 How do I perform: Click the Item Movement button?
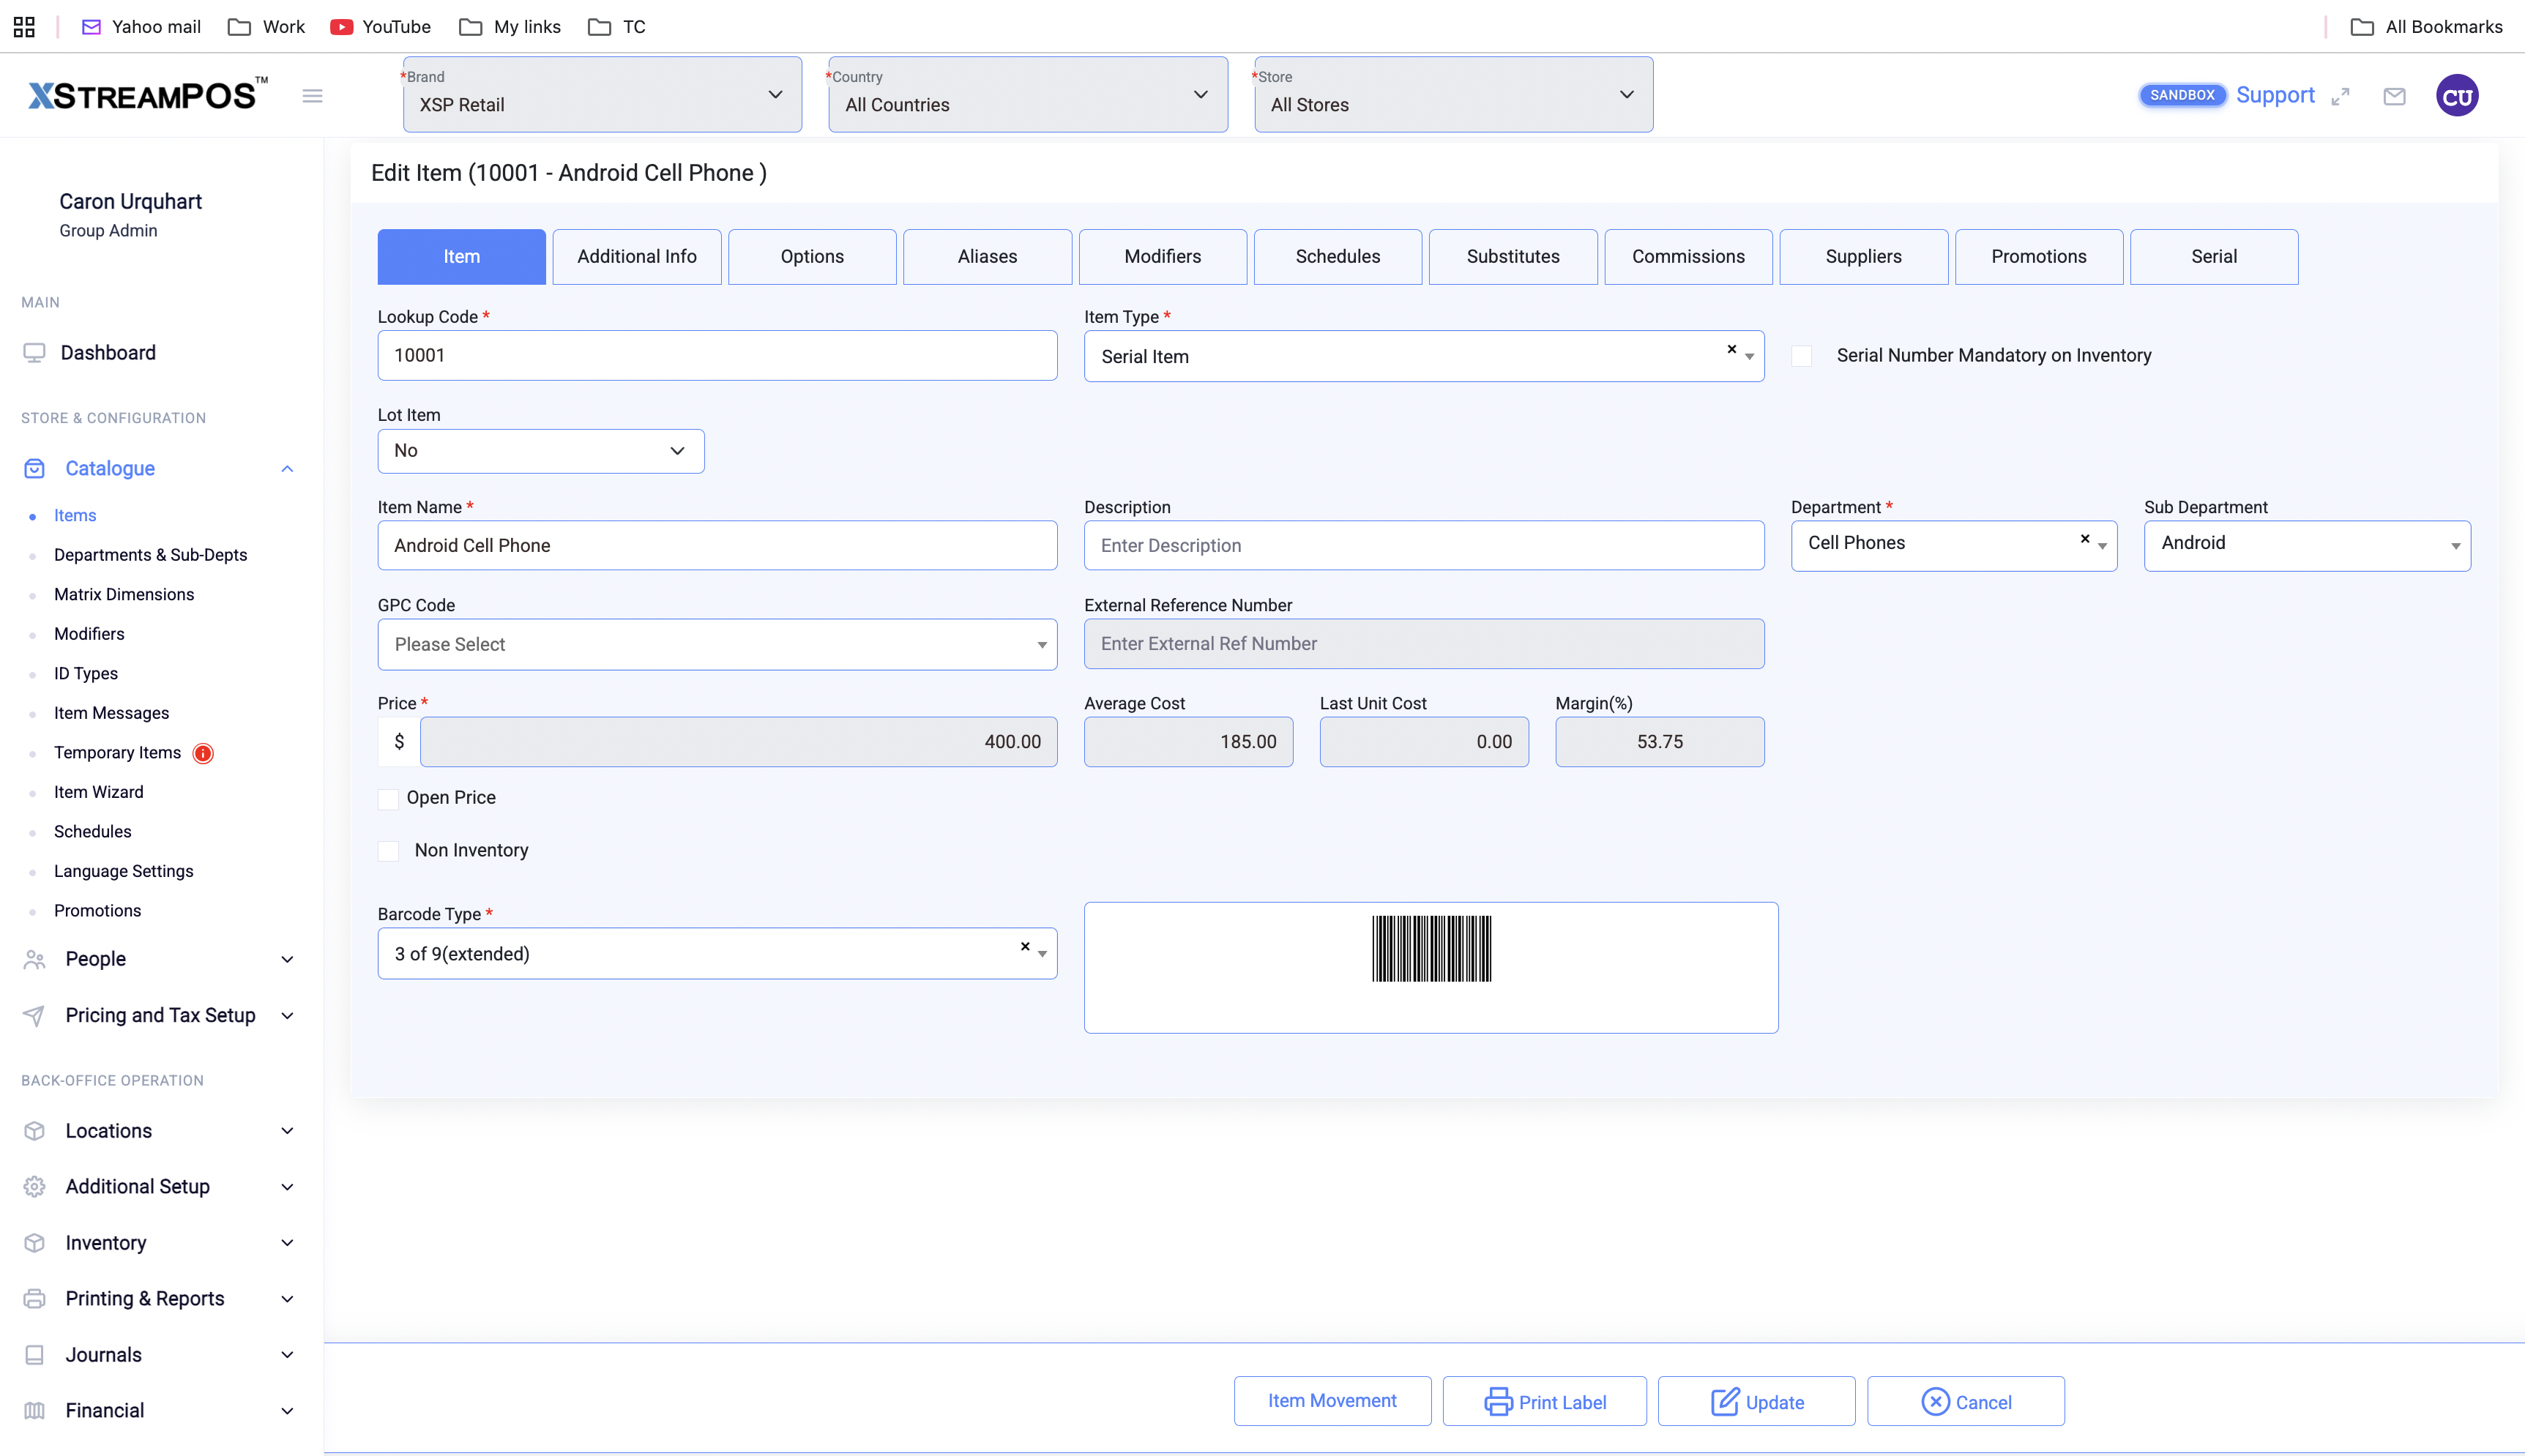1332,1401
